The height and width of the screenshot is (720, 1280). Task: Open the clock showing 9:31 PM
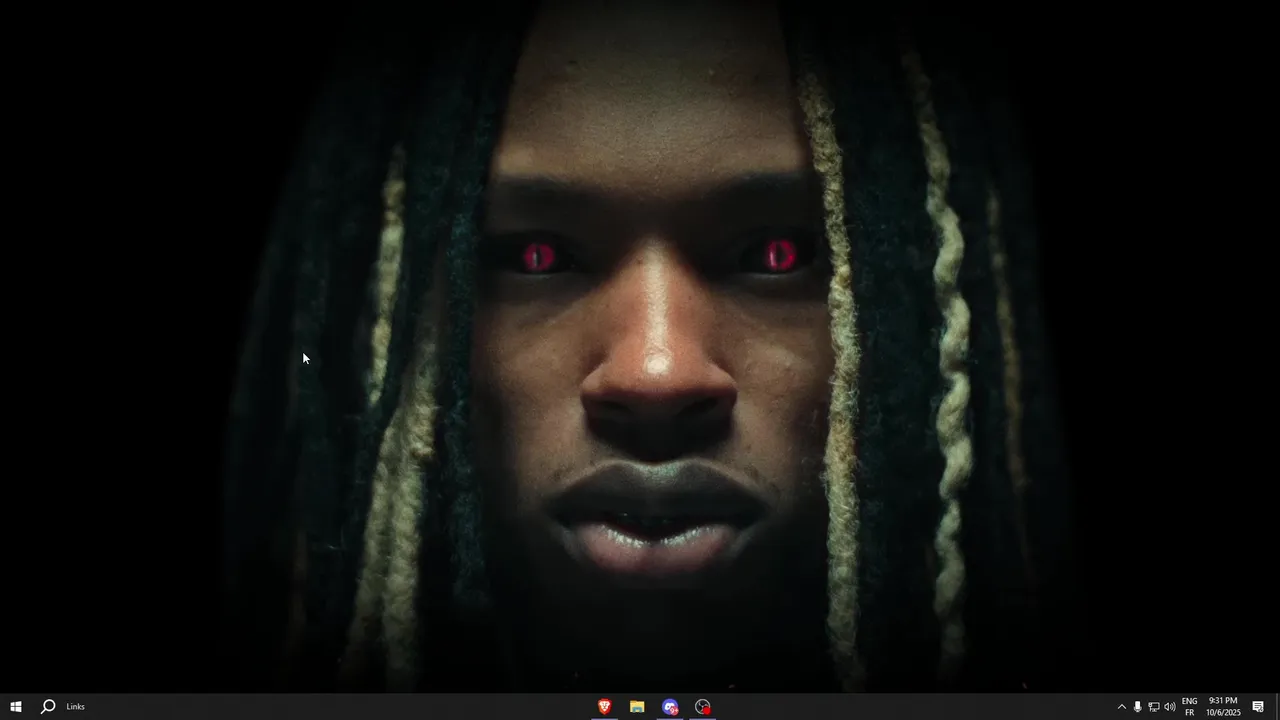(x=1223, y=707)
